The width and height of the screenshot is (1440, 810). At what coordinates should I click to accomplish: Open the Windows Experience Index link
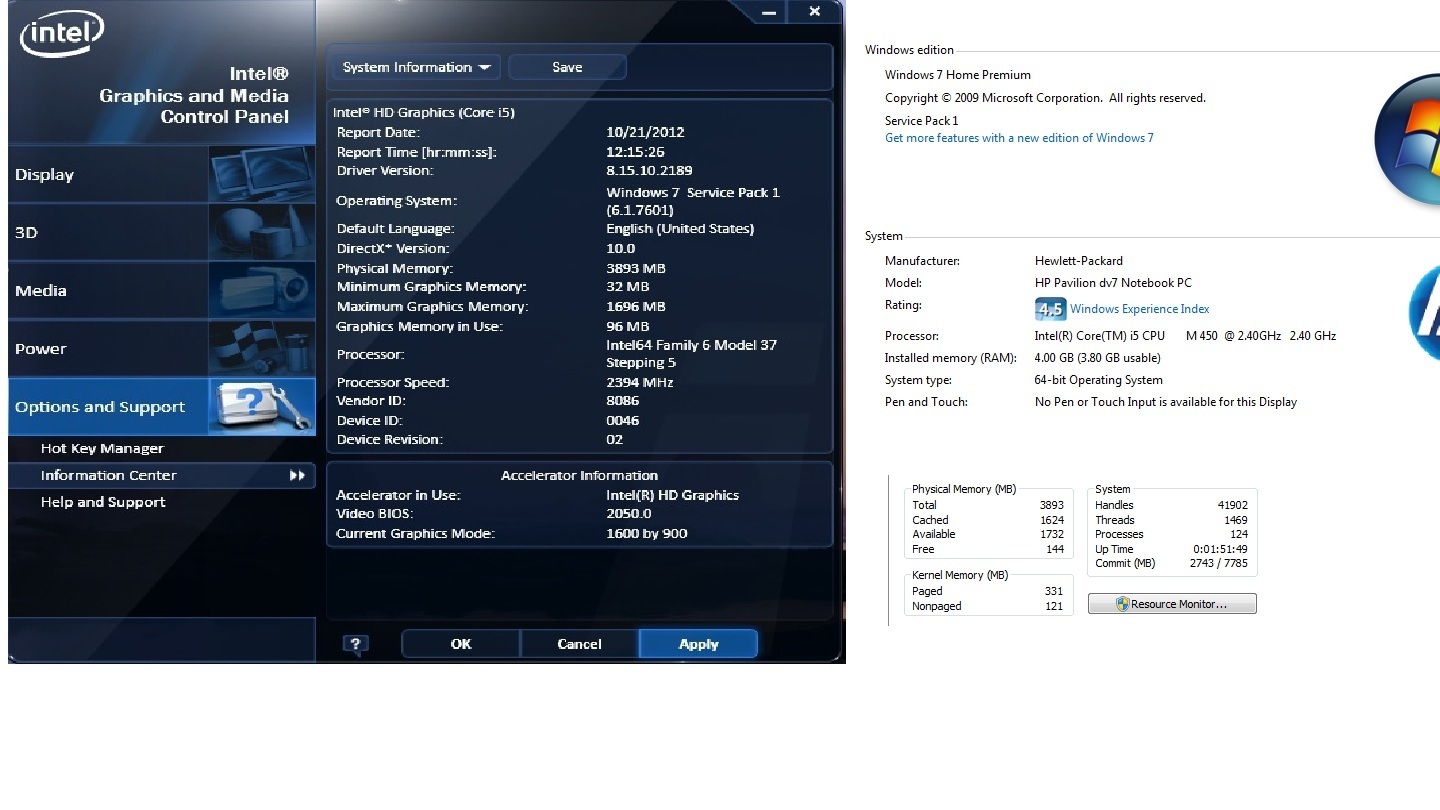[x=1139, y=309]
